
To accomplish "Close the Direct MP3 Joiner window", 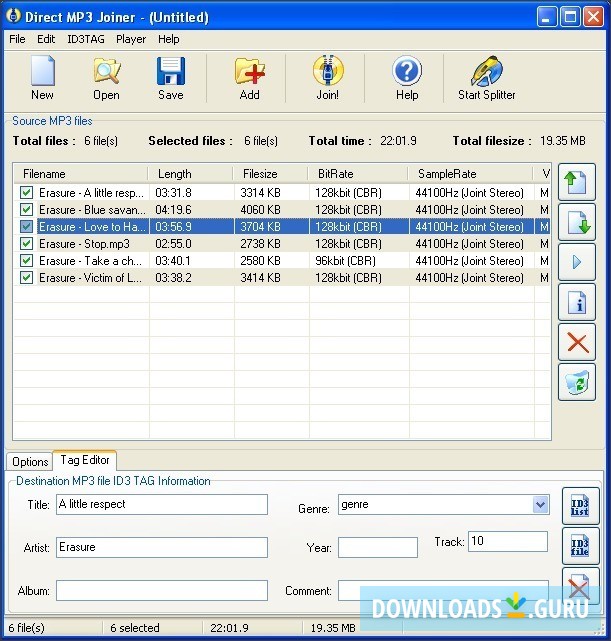I will click(593, 16).
